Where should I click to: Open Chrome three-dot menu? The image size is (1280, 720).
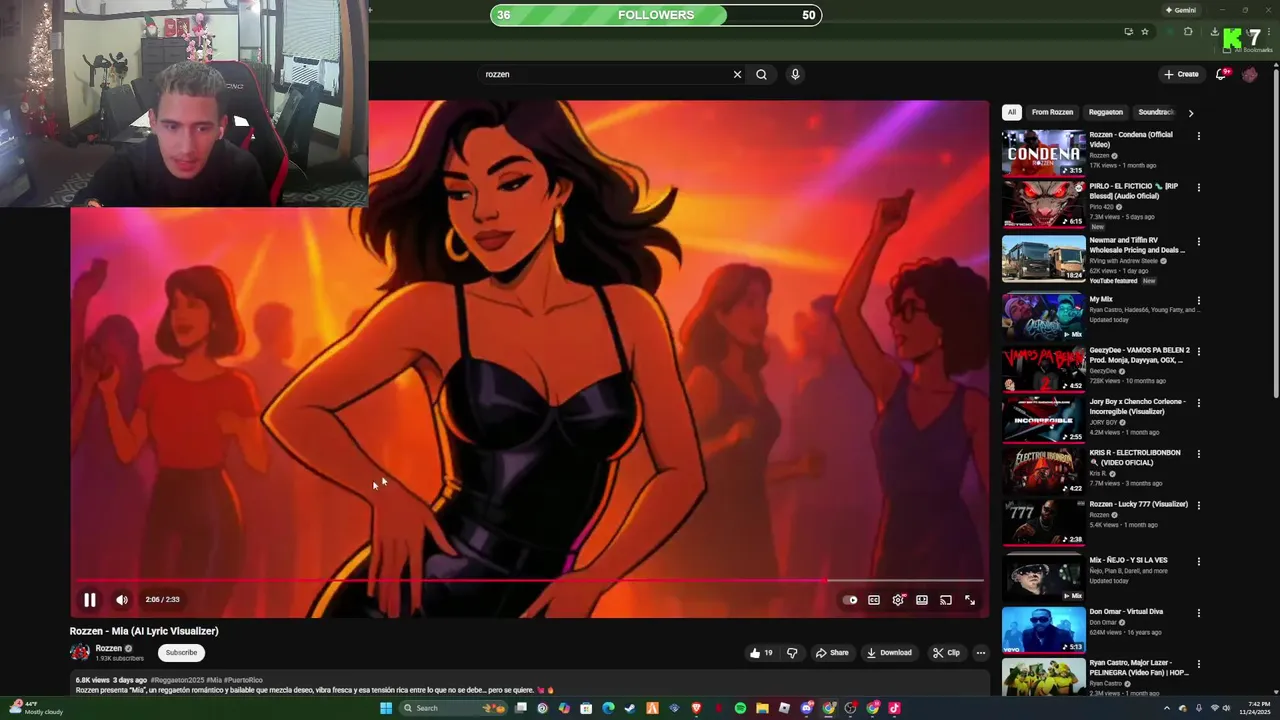pos(1271,32)
